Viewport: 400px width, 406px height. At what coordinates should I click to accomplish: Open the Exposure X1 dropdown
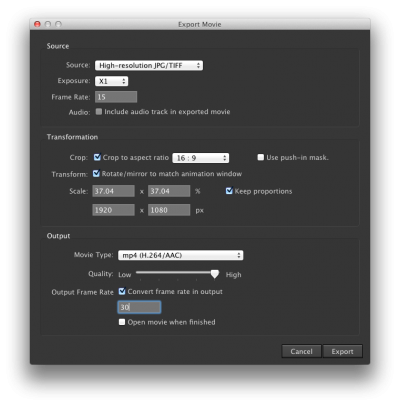tap(111, 81)
